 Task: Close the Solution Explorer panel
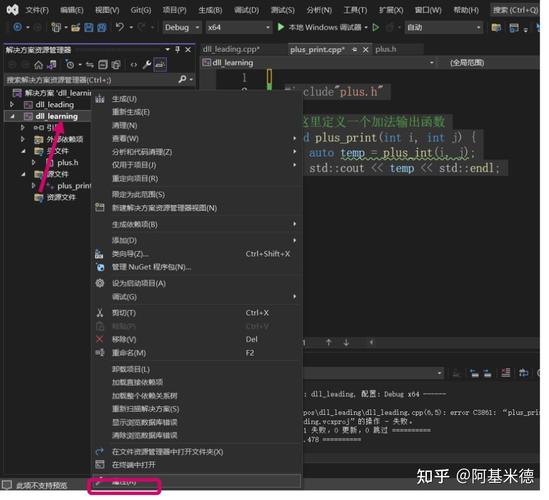[188, 50]
